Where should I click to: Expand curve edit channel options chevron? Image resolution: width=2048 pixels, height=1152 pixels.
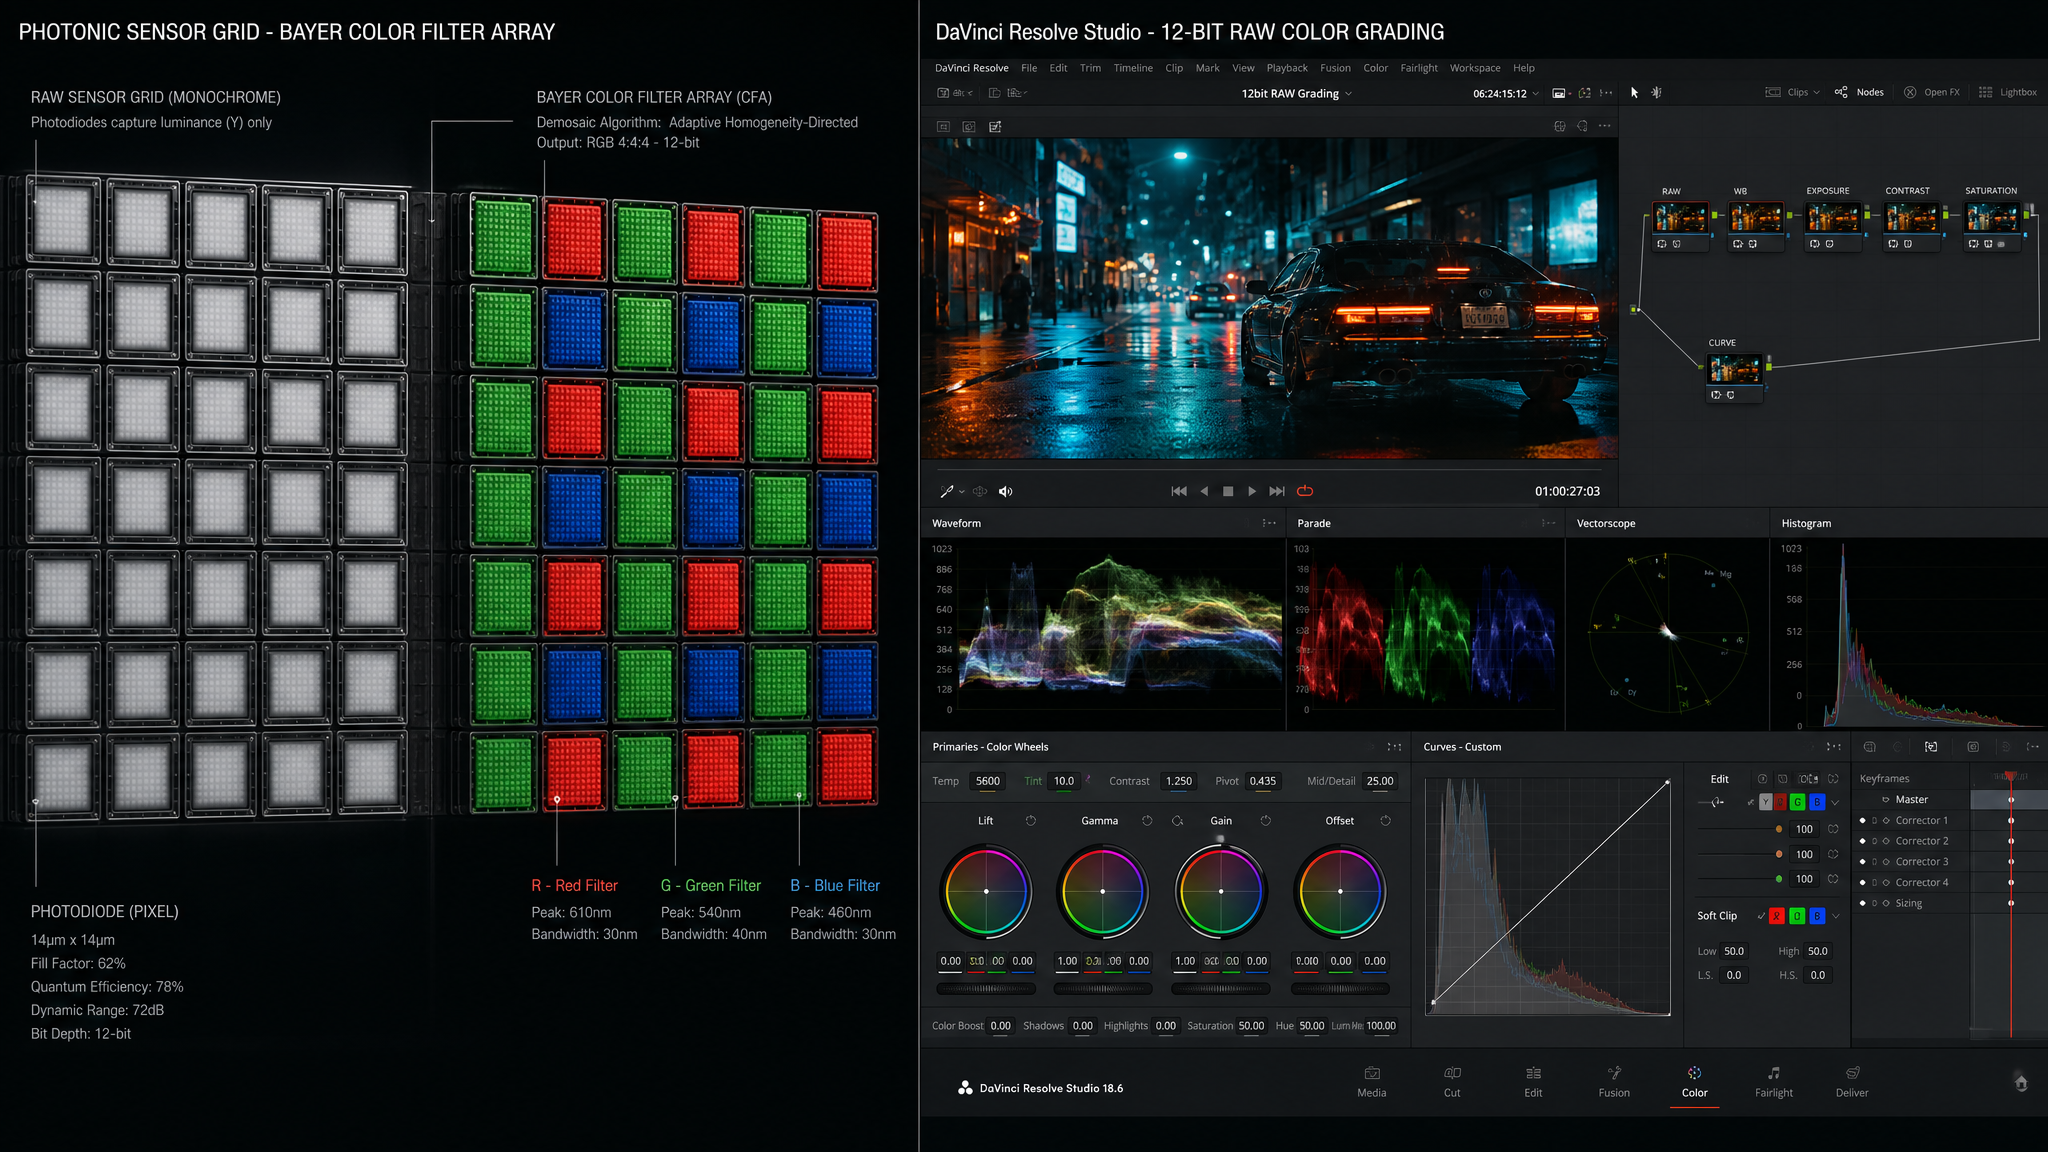pos(1835,802)
